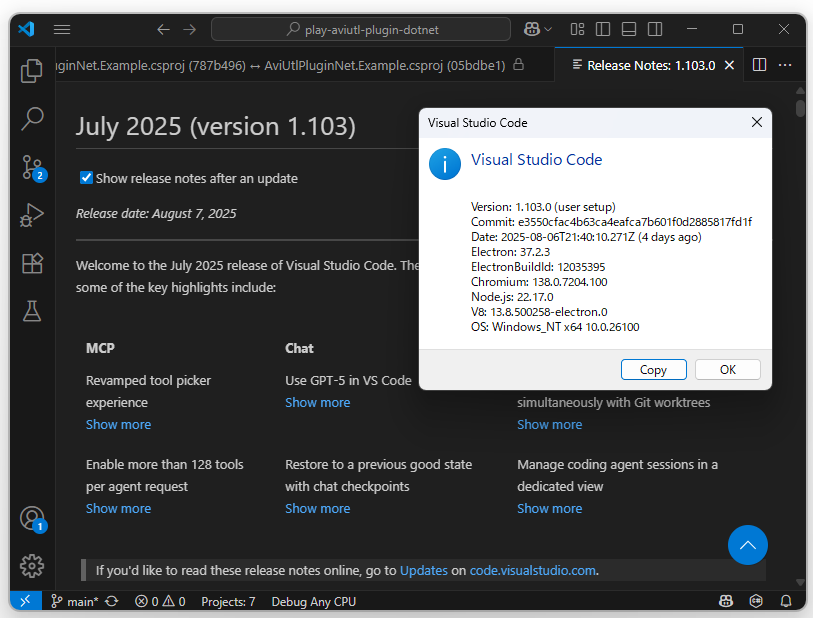Open the hamburger menu
The image size is (813, 618).
point(61,29)
